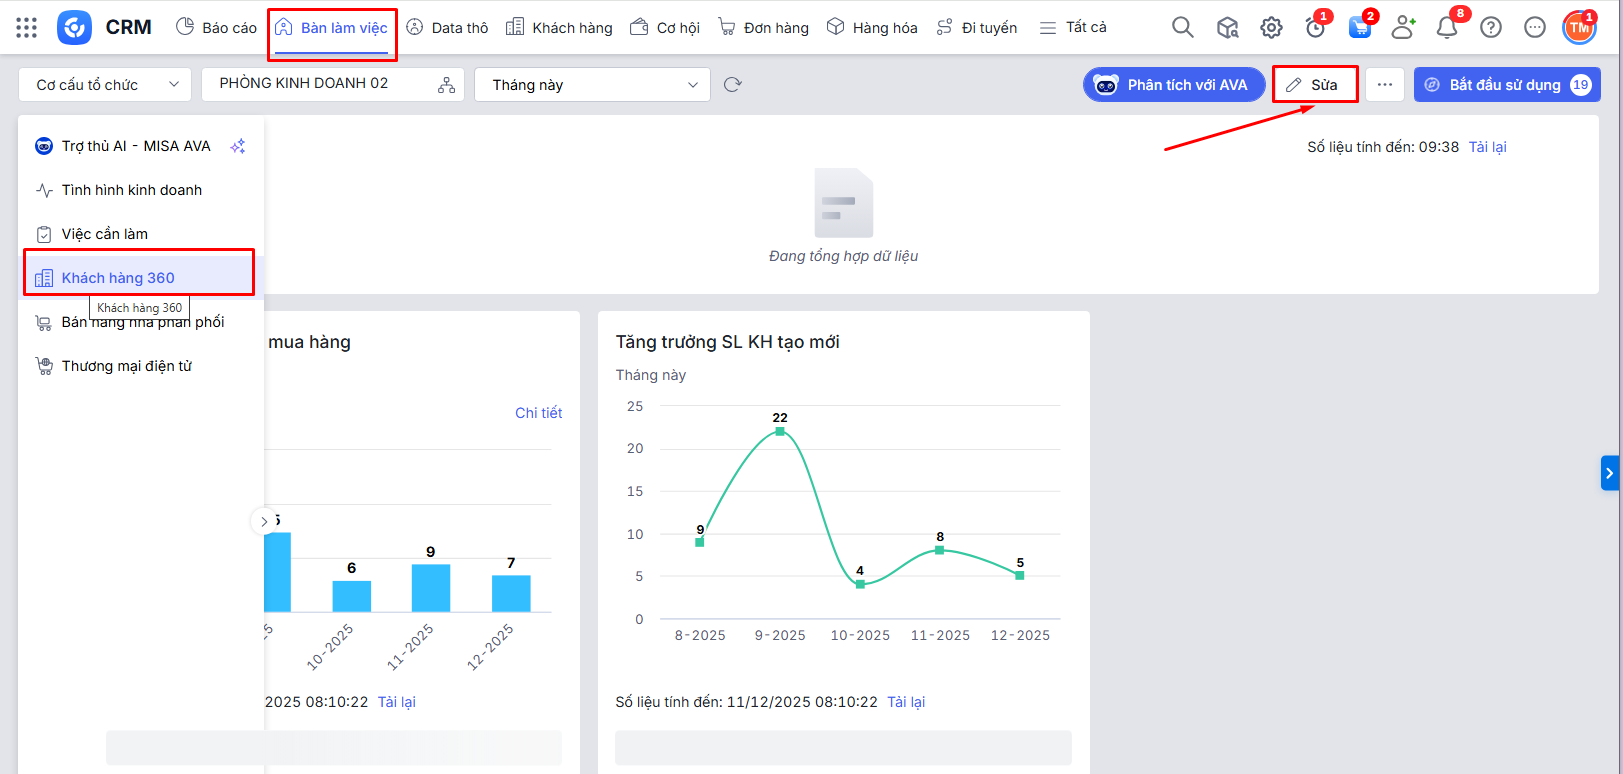Viewport: 1623px width, 774px height.
Task: Open the timer reminder icon
Action: pos(1315,28)
